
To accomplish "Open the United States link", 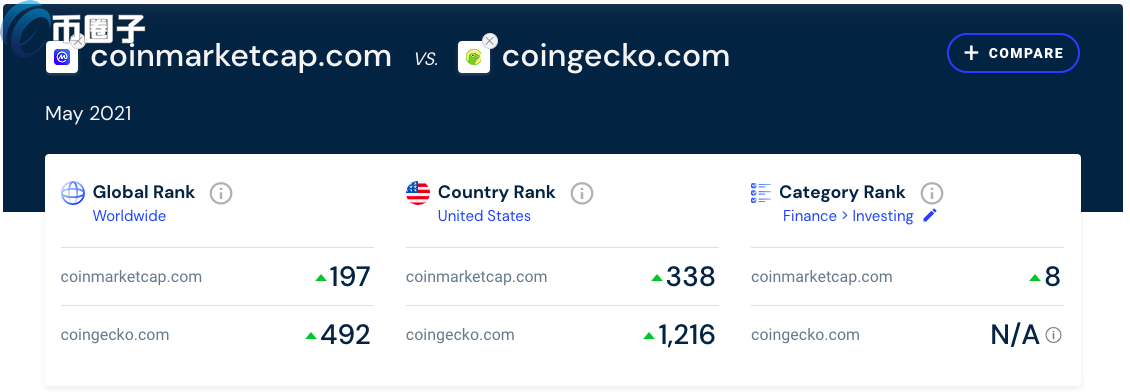I will click(484, 215).
